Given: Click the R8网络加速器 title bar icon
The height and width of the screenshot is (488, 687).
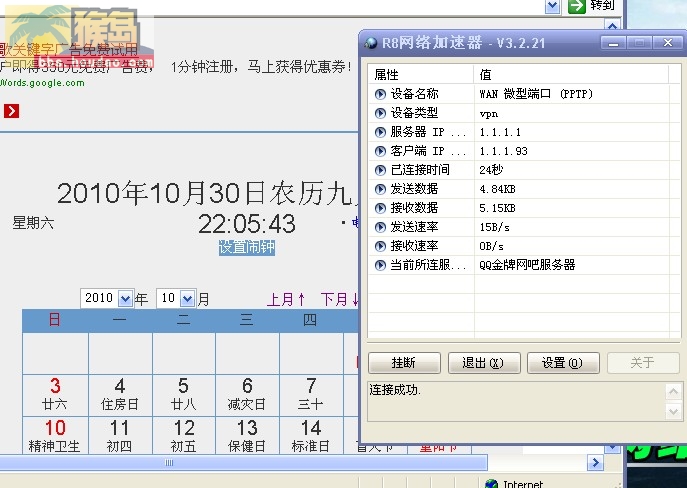Looking at the screenshot, I should pyautogui.click(x=371, y=43).
